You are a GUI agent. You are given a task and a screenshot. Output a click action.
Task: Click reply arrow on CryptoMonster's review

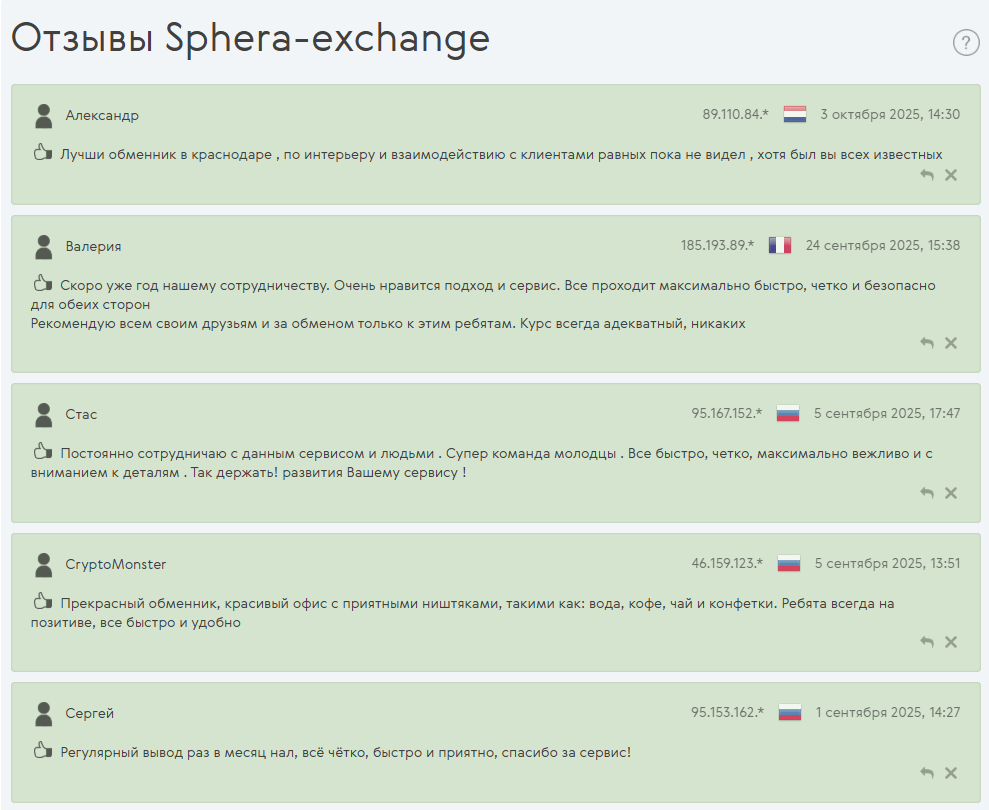pyautogui.click(x=927, y=642)
